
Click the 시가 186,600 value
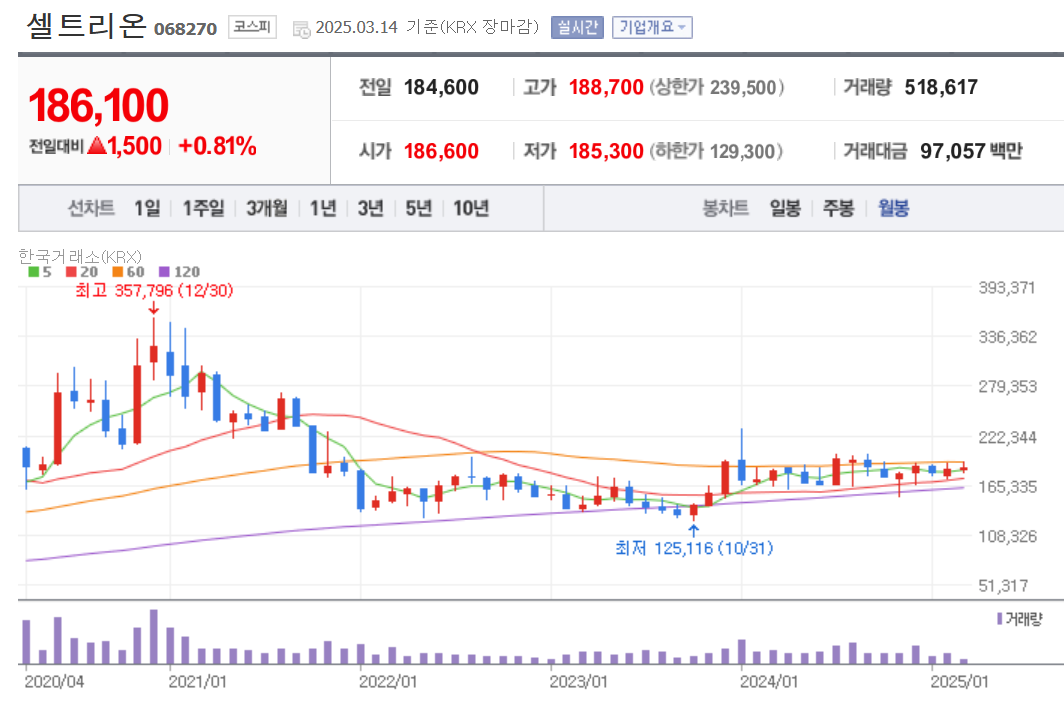click(x=441, y=151)
